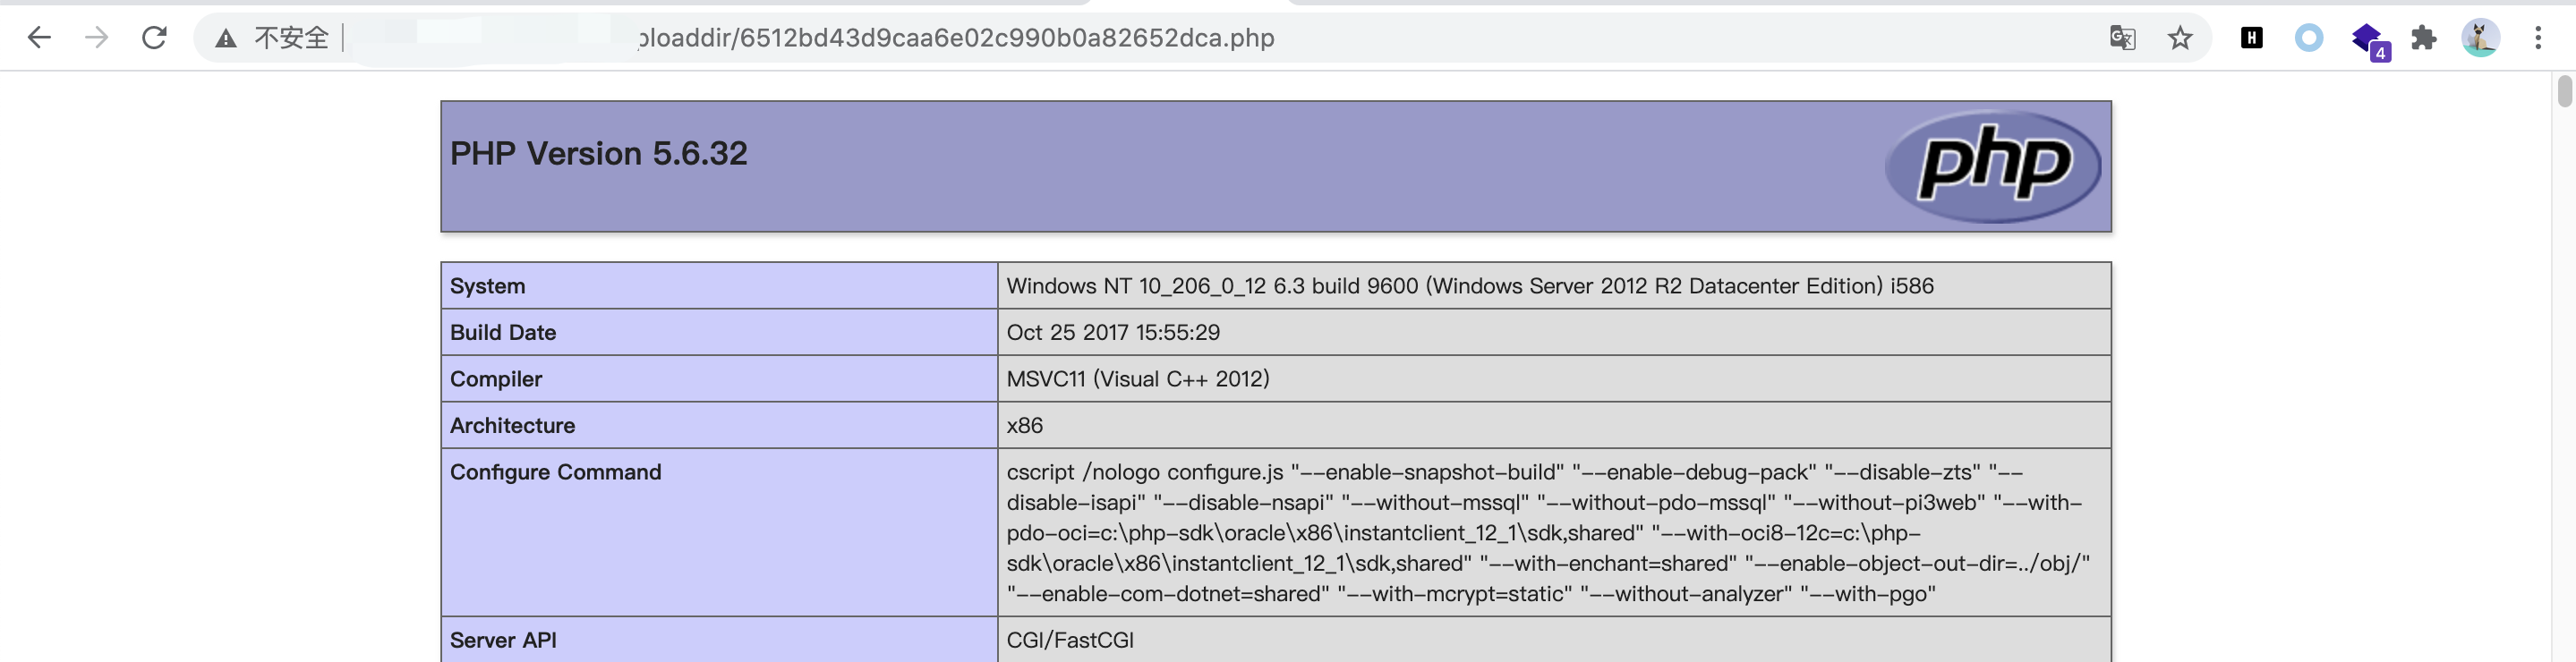
Task: Click the Build Date value cell
Action: click(1112, 332)
